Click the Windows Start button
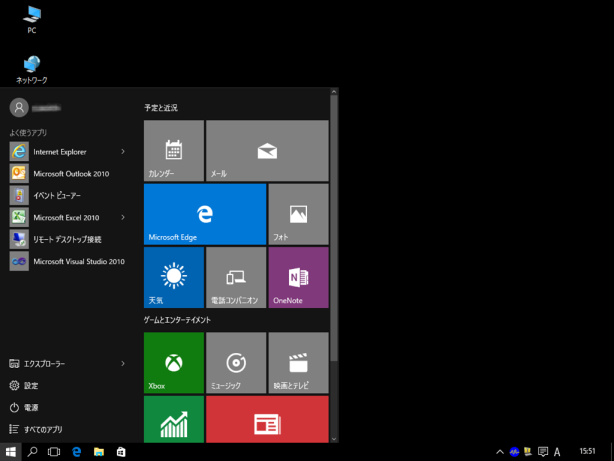Image resolution: width=614 pixels, height=461 pixels. [11, 452]
